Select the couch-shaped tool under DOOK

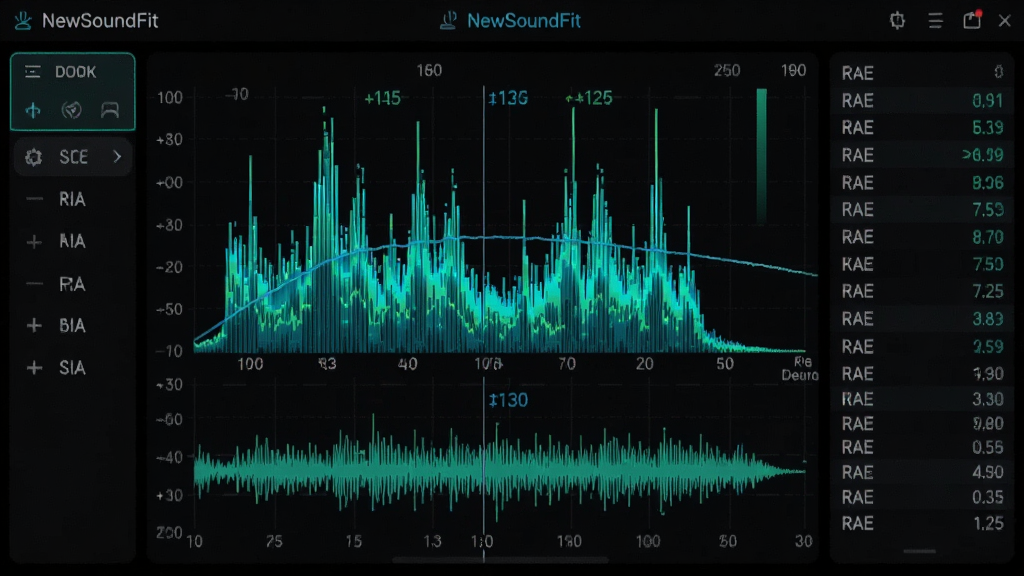pos(110,110)
